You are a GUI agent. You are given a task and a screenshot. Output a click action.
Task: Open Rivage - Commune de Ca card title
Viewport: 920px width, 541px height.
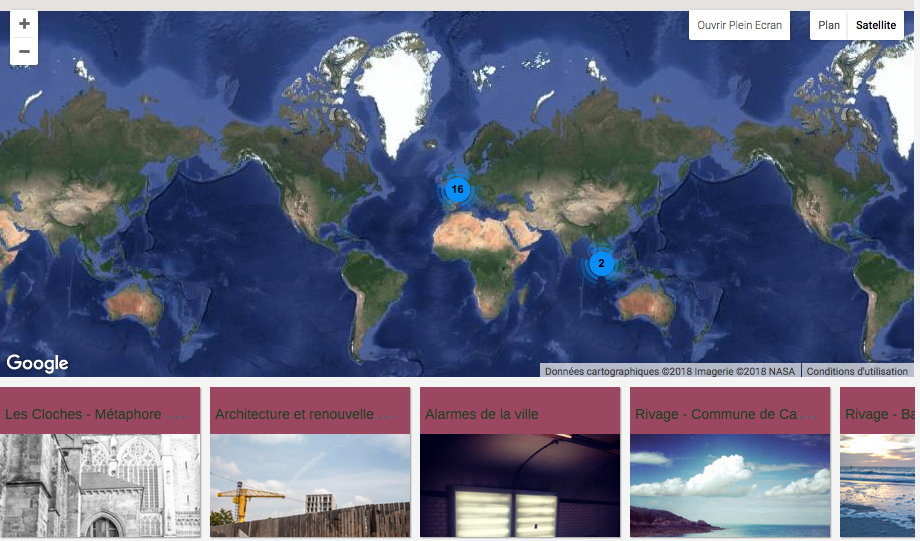[715, 414]
